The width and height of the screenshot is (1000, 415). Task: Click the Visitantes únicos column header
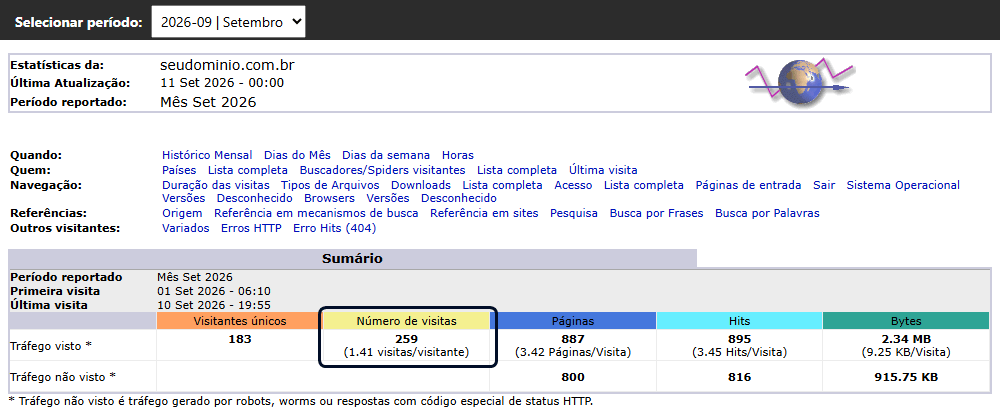pyautogui.click(x=240, y=321)
